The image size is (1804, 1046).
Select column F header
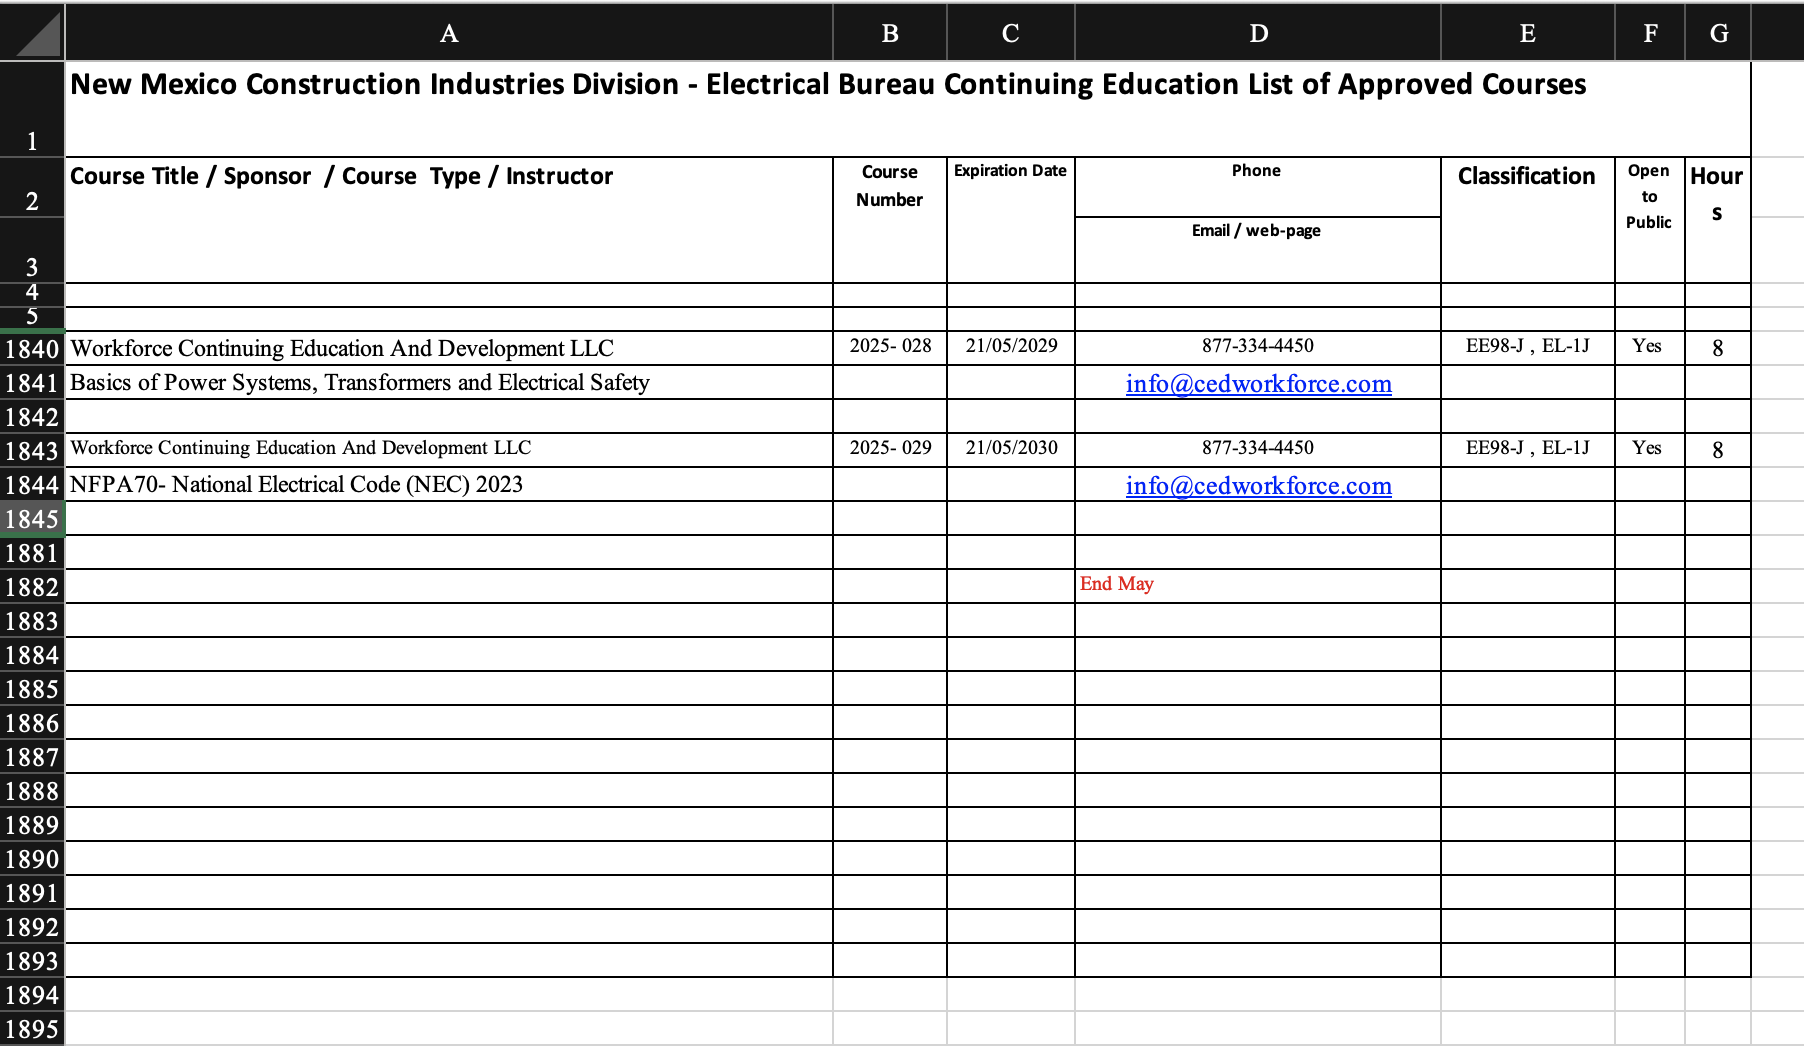[1650, 33]
